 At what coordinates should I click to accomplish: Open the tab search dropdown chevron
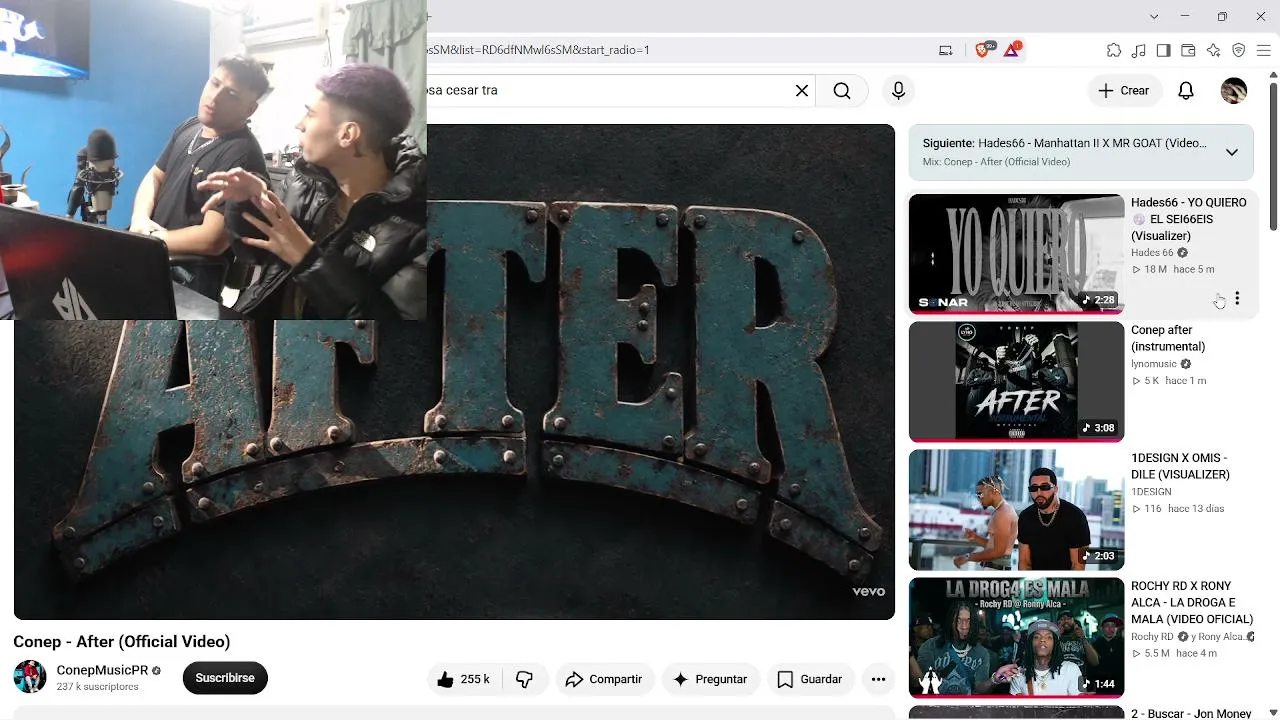point(1154,17)
